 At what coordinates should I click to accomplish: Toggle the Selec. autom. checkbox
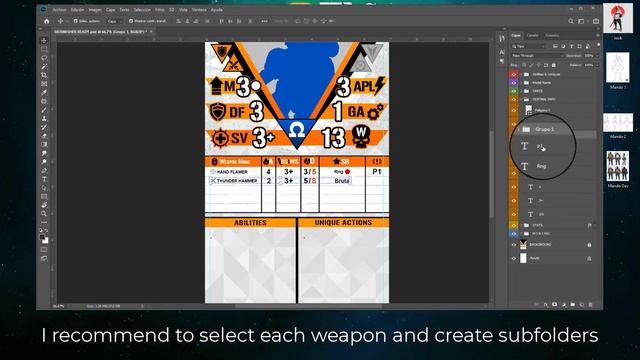76,21
